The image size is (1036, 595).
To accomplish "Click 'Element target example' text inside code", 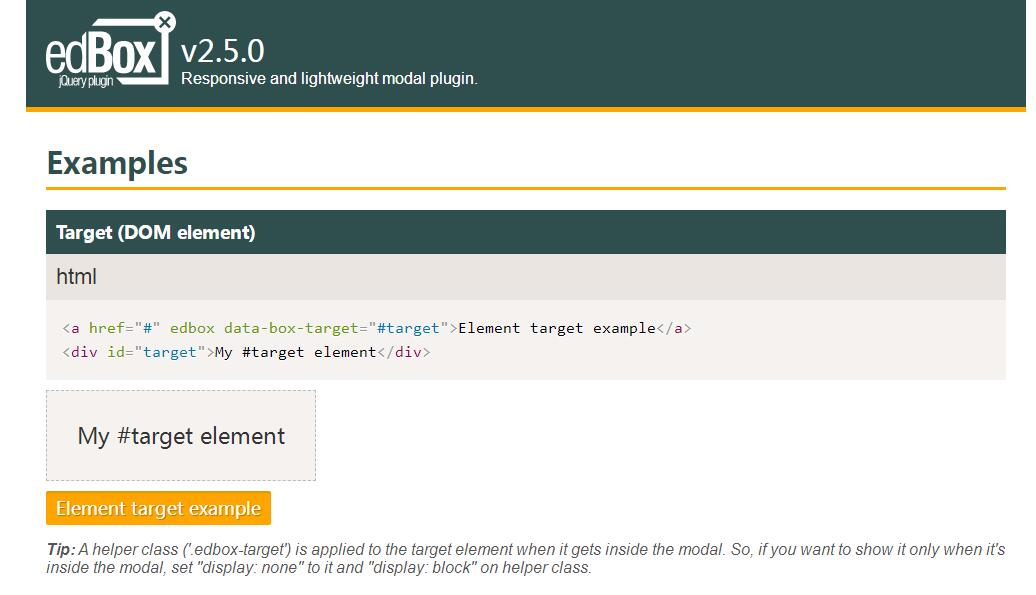I will (x=556, y=328).
